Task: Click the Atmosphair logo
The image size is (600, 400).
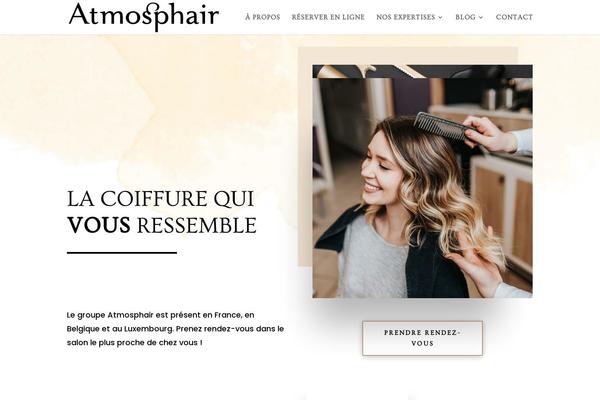Action: point(144,17)
